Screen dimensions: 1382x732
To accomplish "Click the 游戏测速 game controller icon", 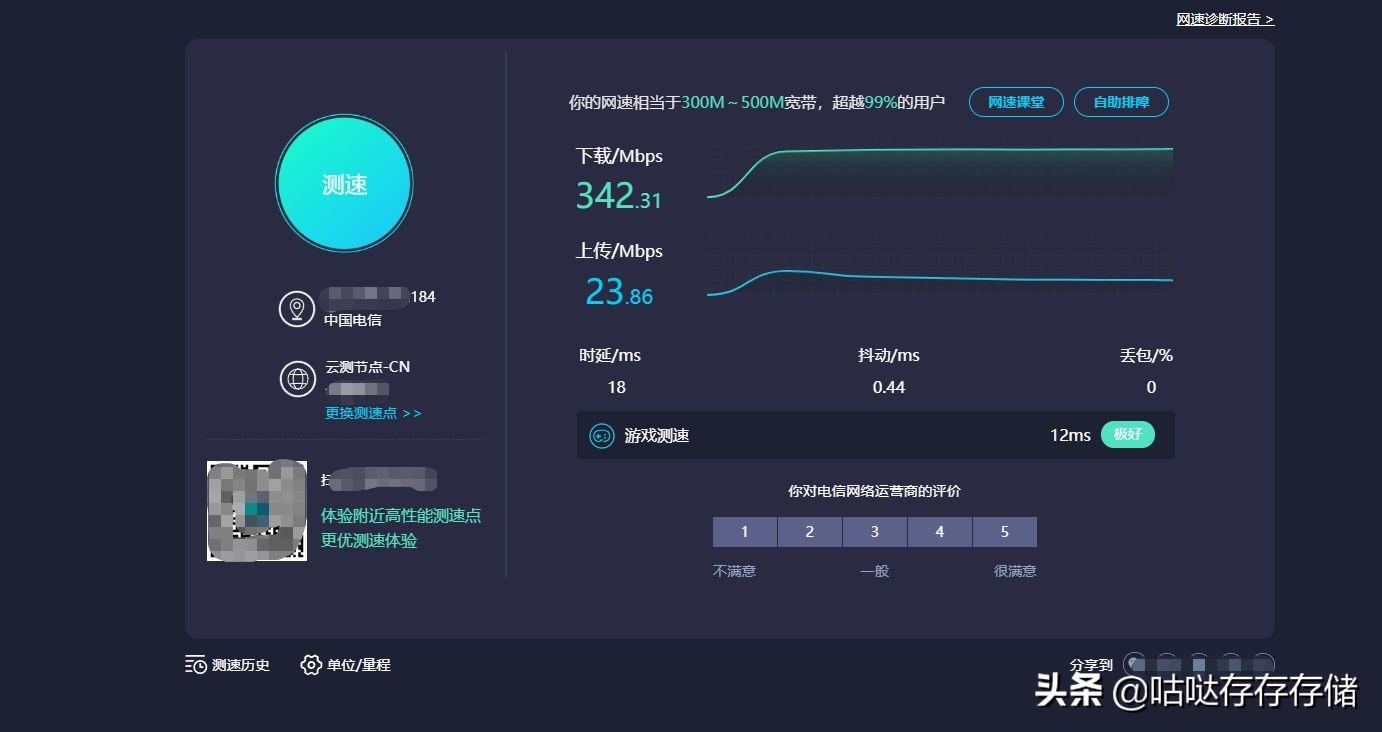I will [601, 435].
